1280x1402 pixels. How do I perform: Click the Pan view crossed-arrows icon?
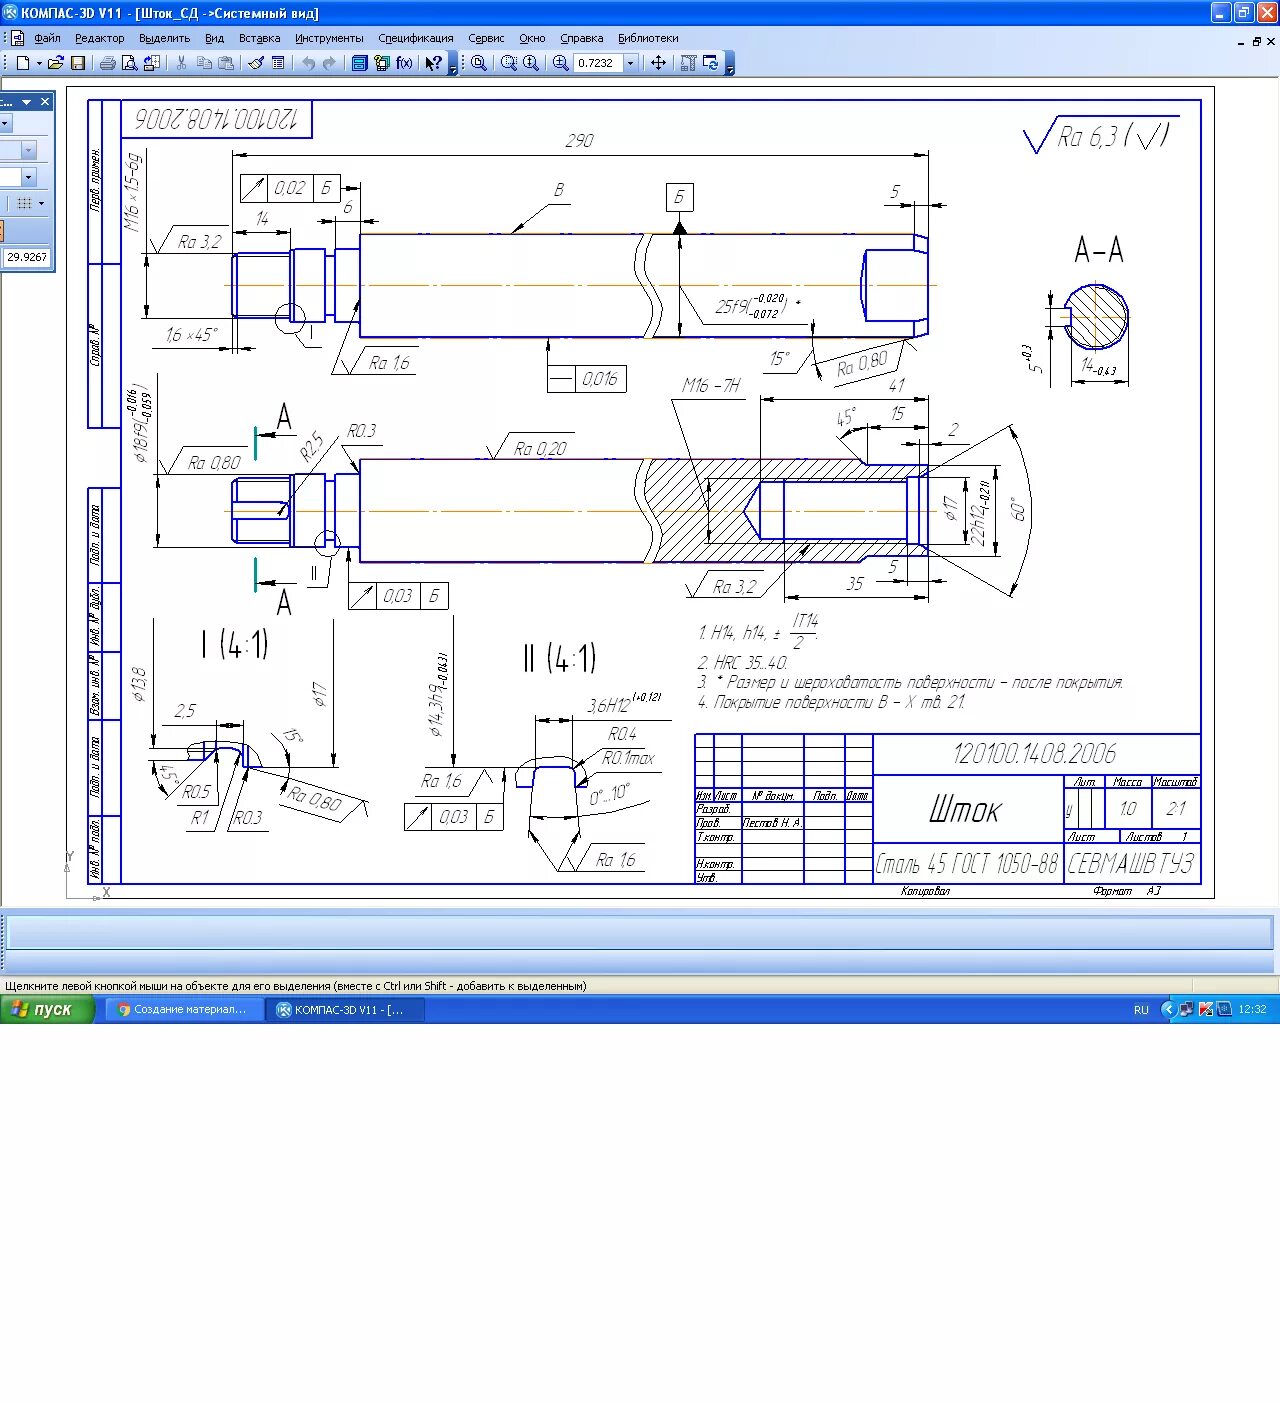(658, 63)
